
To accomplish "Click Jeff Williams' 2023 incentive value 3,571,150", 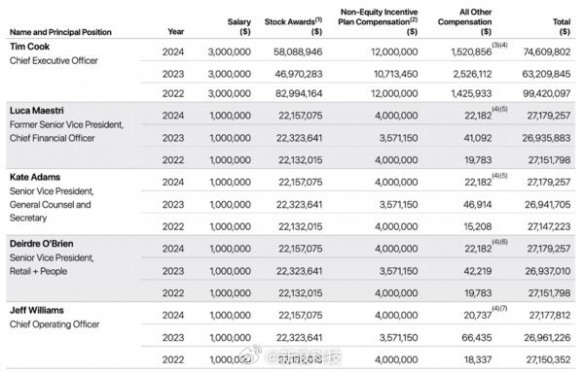I will click(x=399, y=338).
